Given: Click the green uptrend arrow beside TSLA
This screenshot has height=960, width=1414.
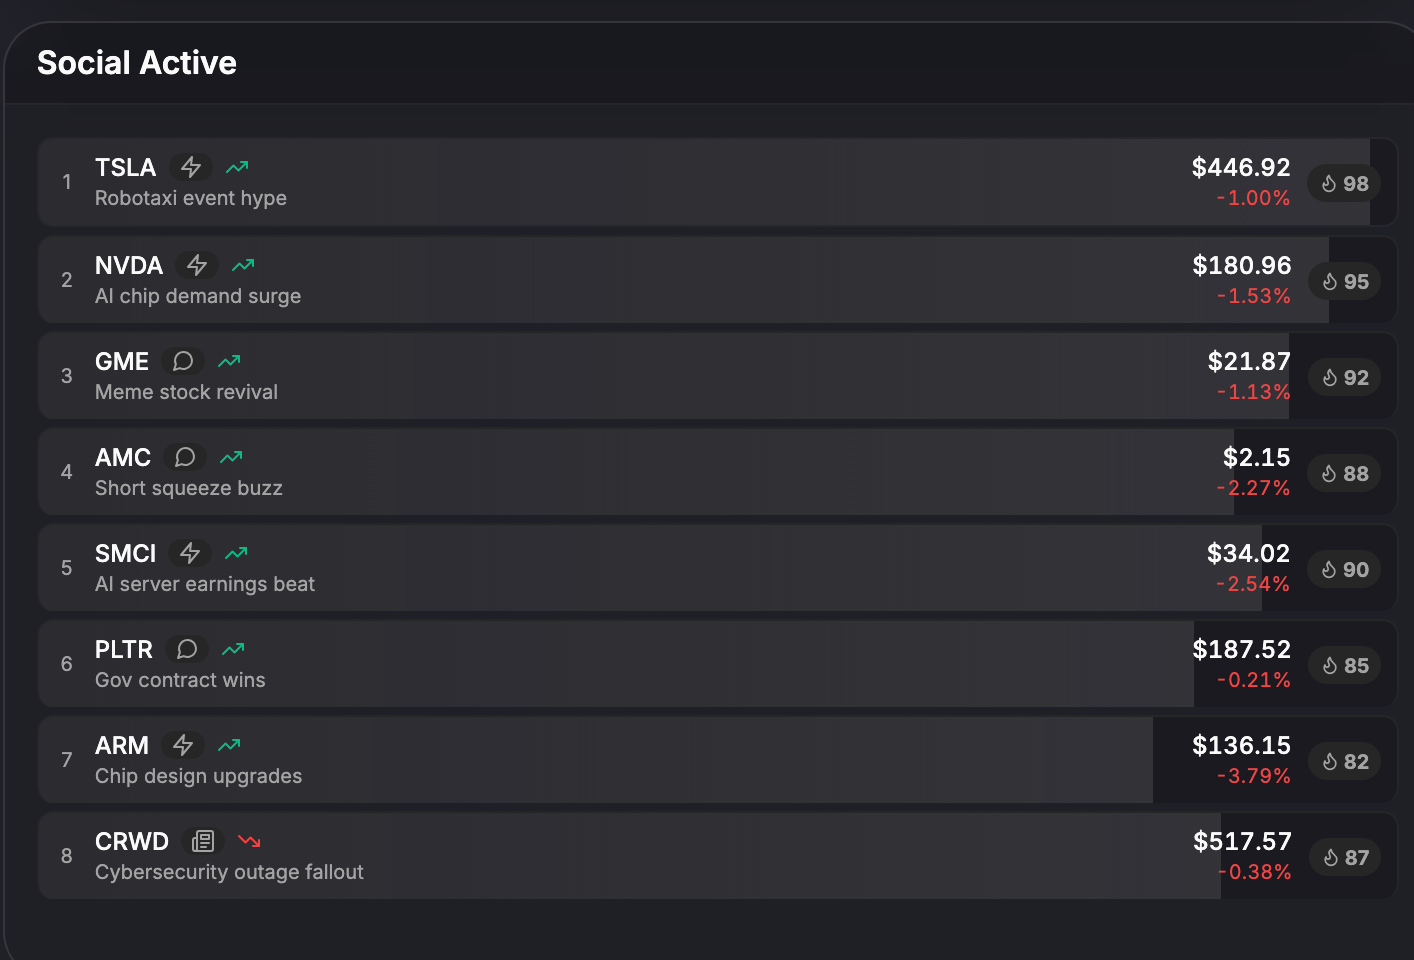Looking at the screenshot, I should pos(237,167).
